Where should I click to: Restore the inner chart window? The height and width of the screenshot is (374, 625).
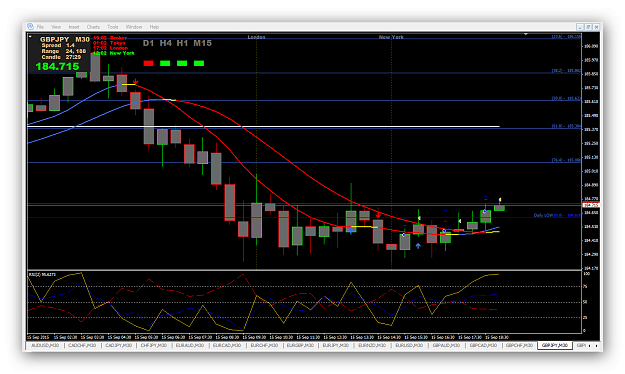[x=588, y=27]
